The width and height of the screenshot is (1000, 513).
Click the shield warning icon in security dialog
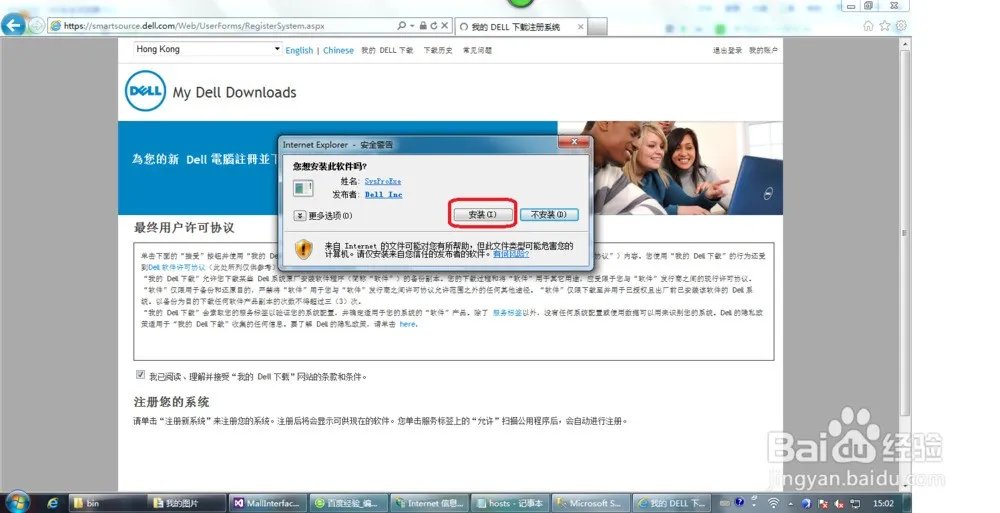point(304,248)
